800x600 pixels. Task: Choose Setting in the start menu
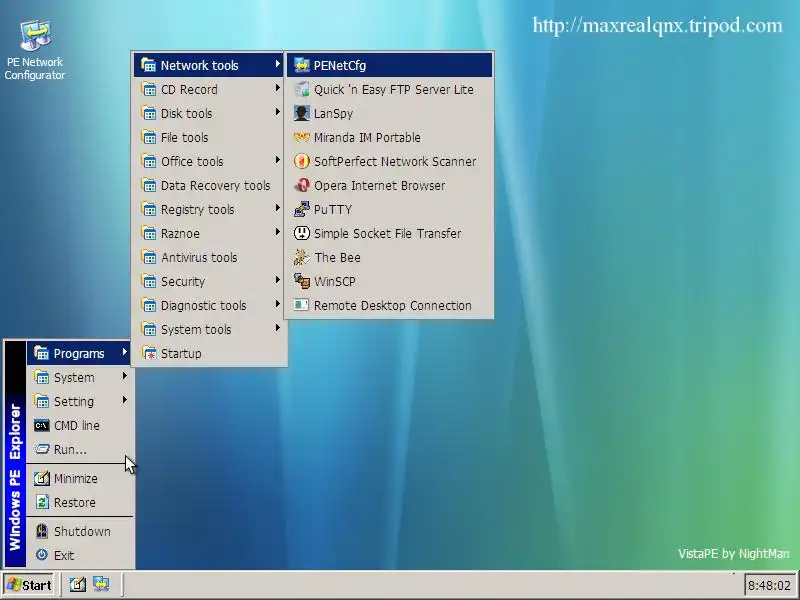point(79,401)
